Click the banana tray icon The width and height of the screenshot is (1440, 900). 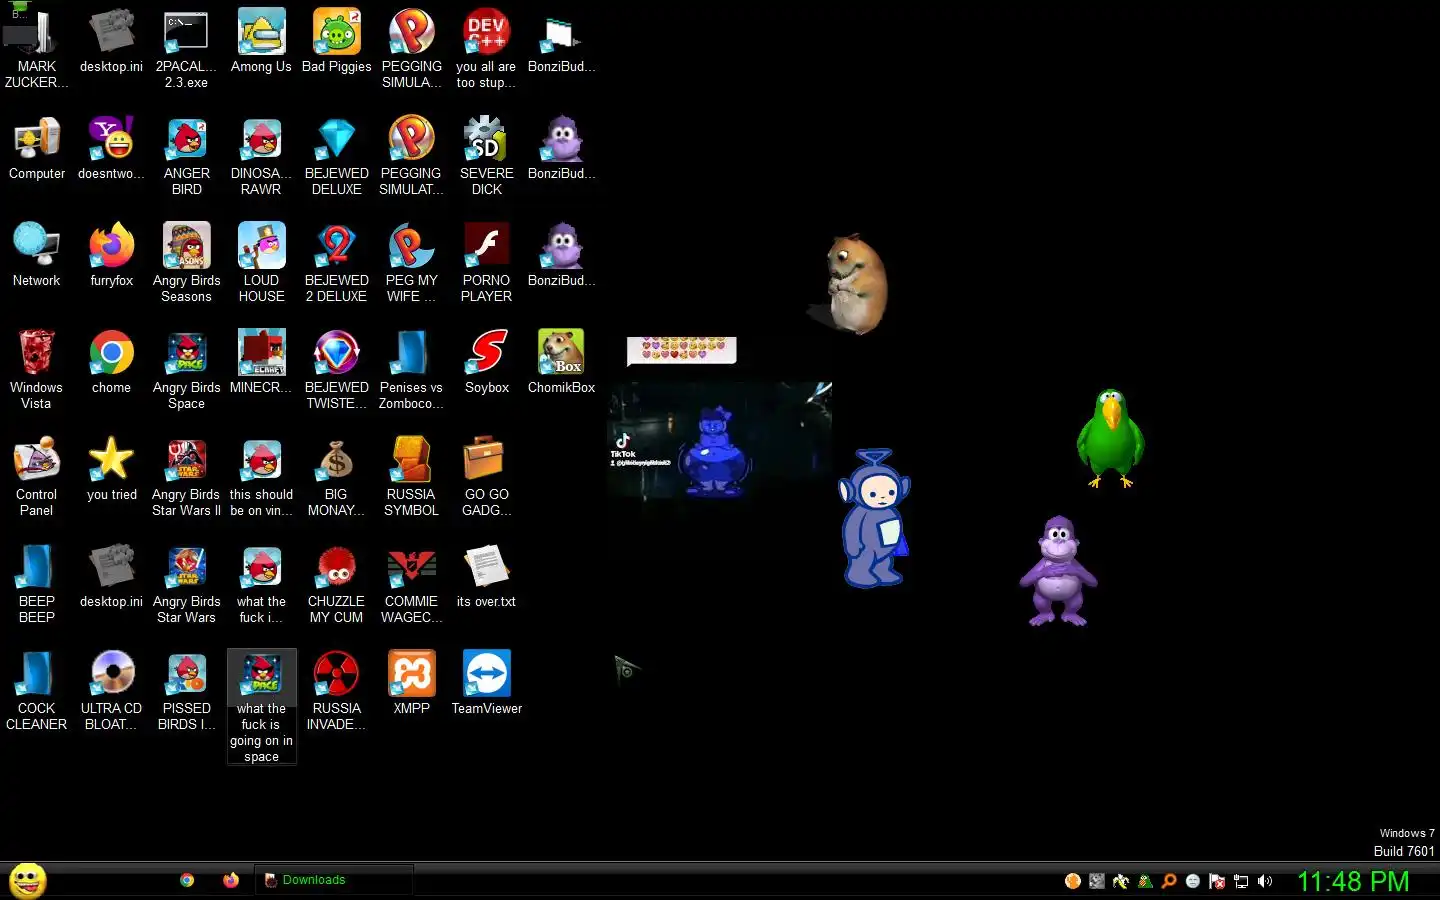1121,881
